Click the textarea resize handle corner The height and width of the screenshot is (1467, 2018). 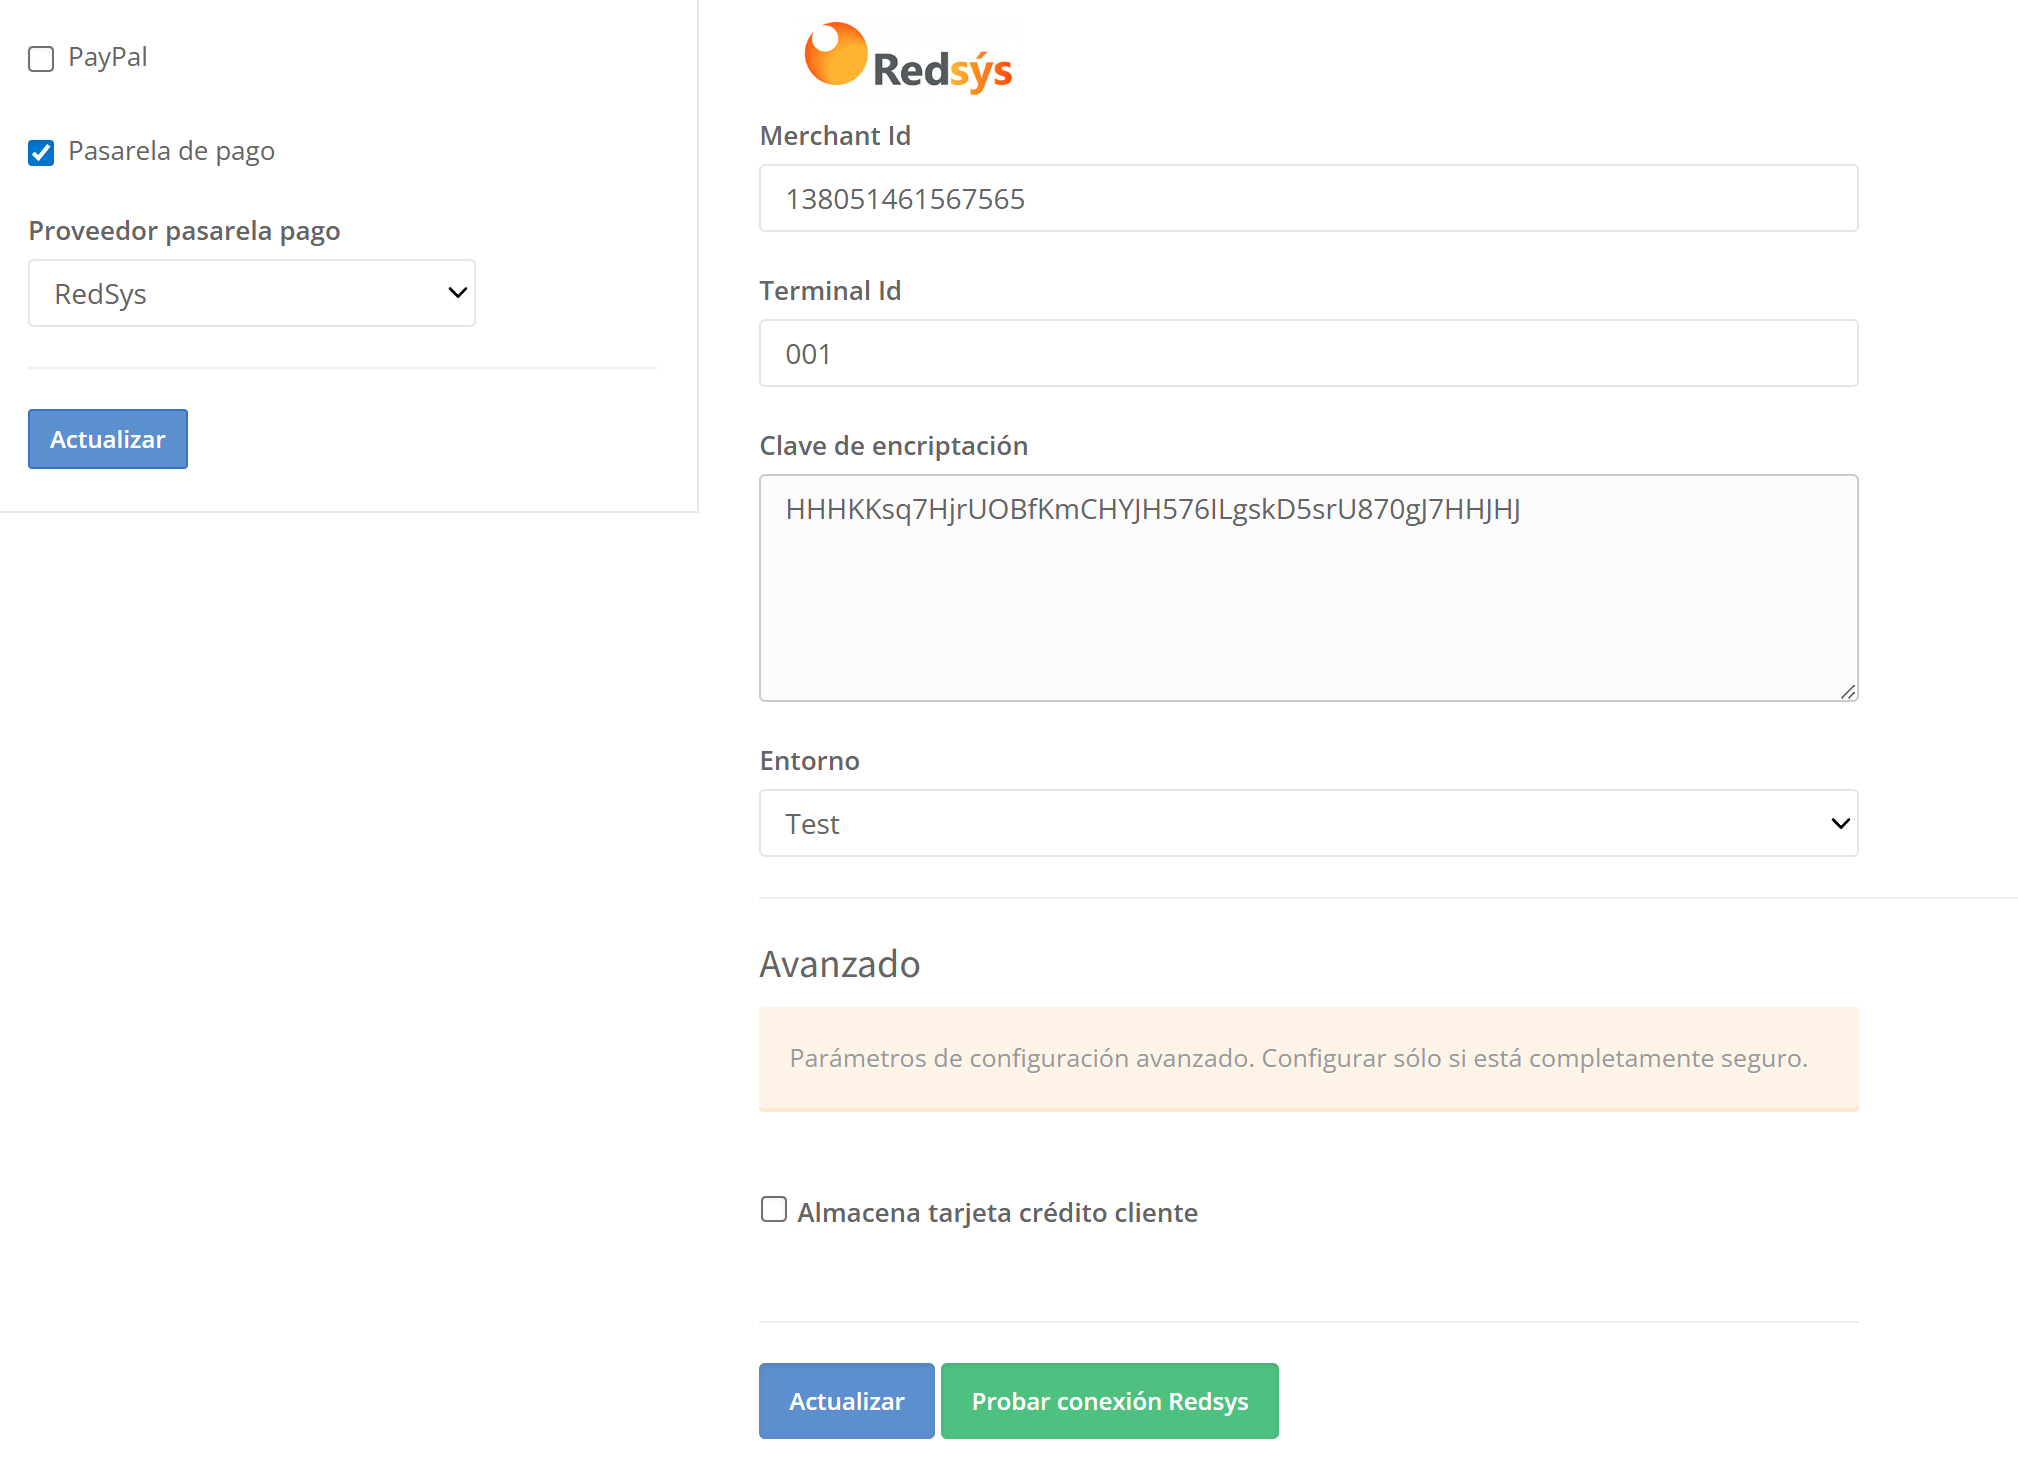click(1847, 691)
